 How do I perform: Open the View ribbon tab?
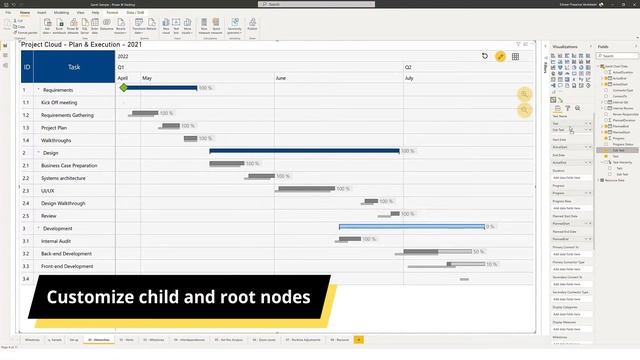pos(80,13)
